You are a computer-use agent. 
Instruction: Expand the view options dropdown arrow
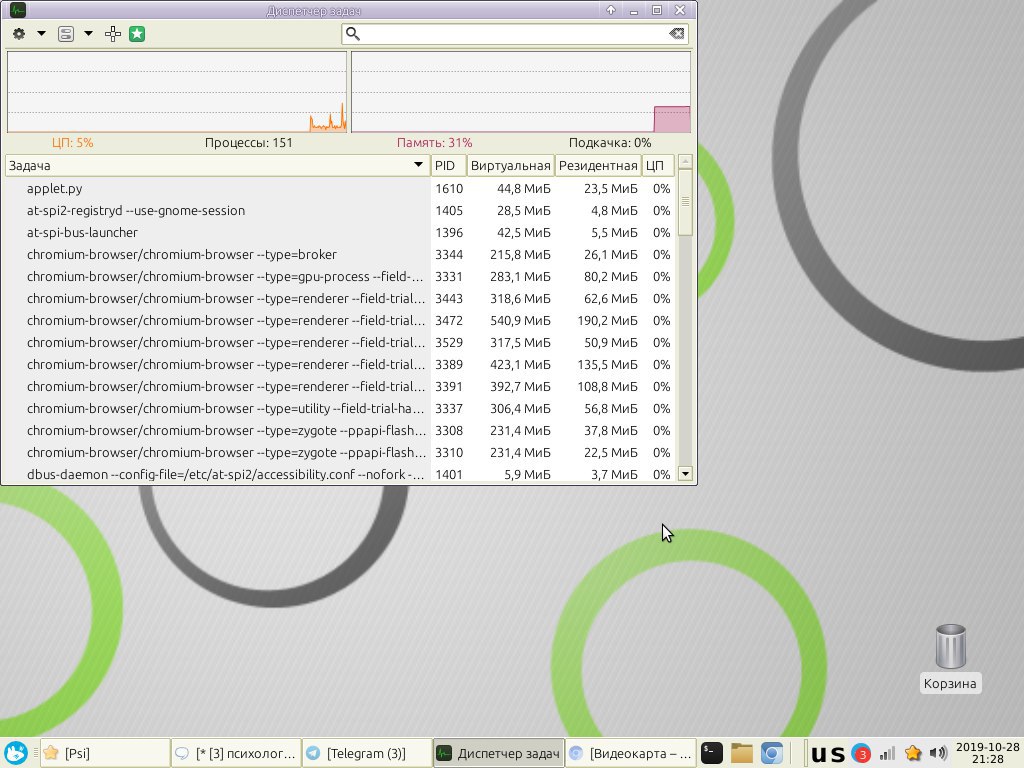coord(88,33)
